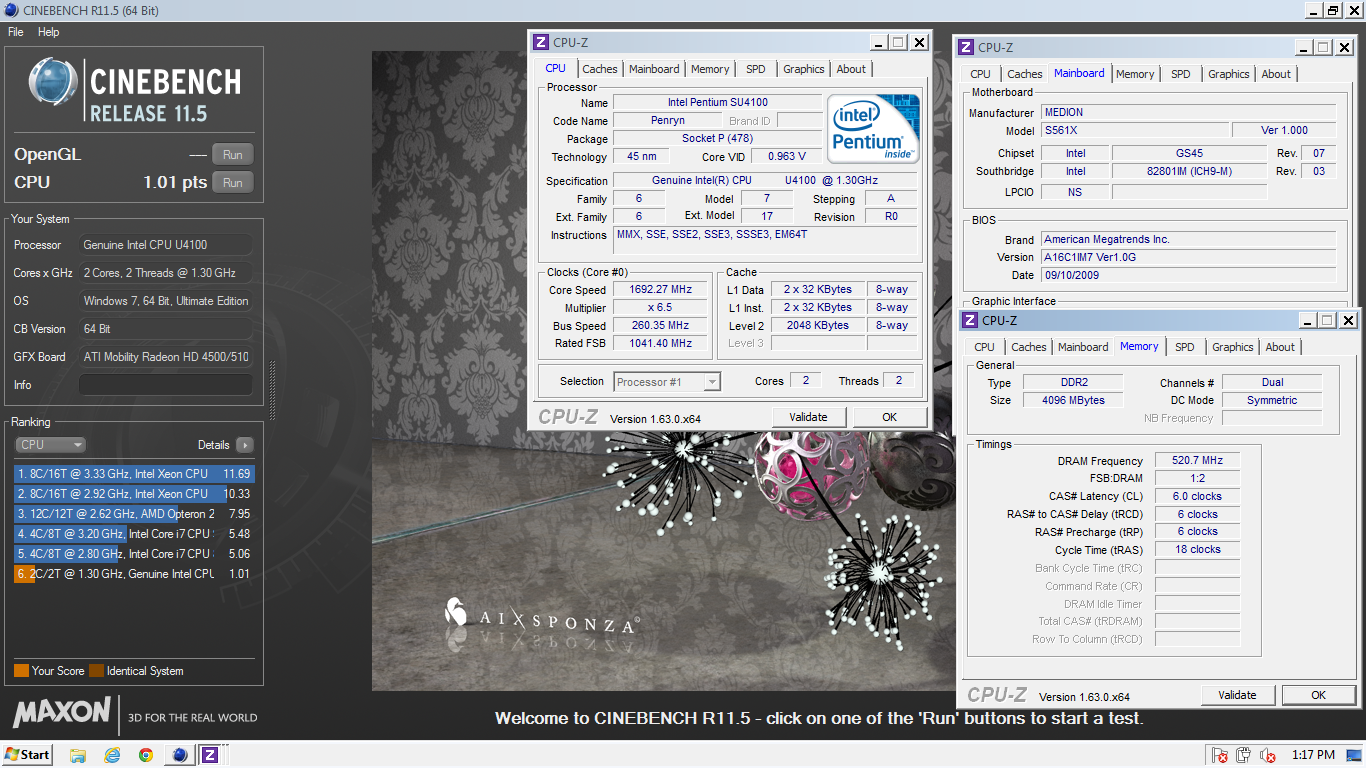
Task: Select Caches tab in Mainboard CPU-Z window
Action: click(x=1025, y=74)
